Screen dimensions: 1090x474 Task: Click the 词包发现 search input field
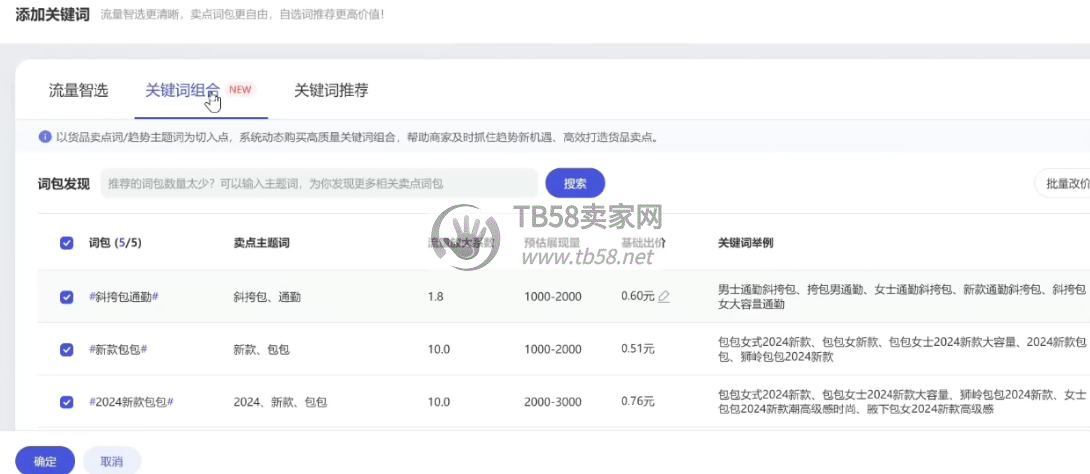(319, 183)
